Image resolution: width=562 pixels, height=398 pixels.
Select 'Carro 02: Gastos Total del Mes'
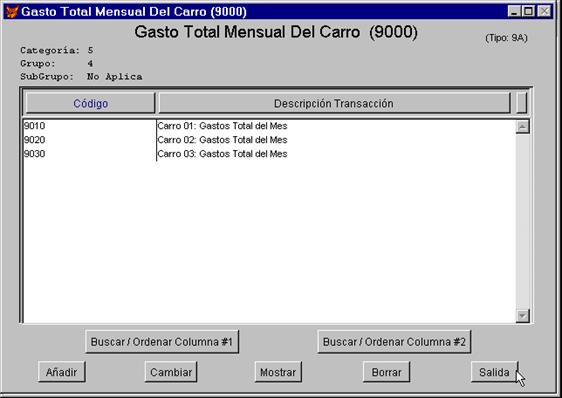[x=222, y=140]
